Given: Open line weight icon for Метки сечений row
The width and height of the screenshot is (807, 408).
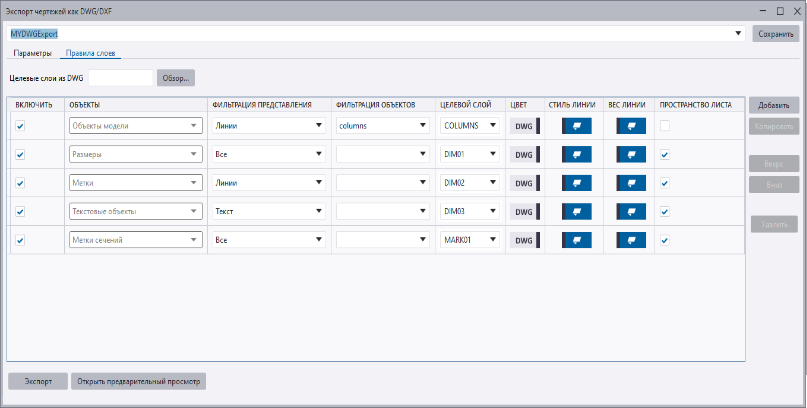Looking at the screenshot, I should click(x=630, y=241).
